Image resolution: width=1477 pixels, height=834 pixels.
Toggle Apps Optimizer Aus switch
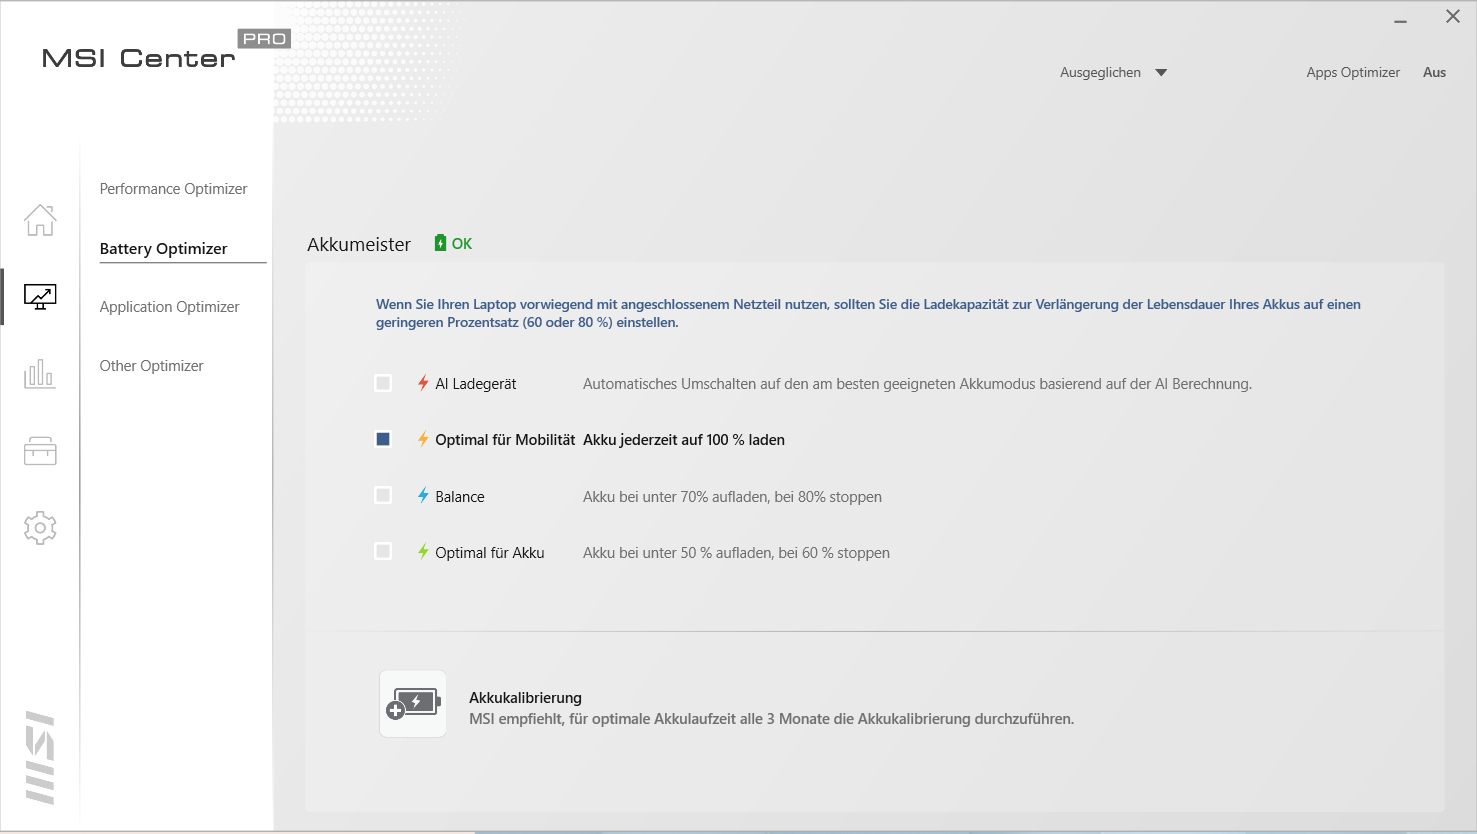(x=1434, y=72)
